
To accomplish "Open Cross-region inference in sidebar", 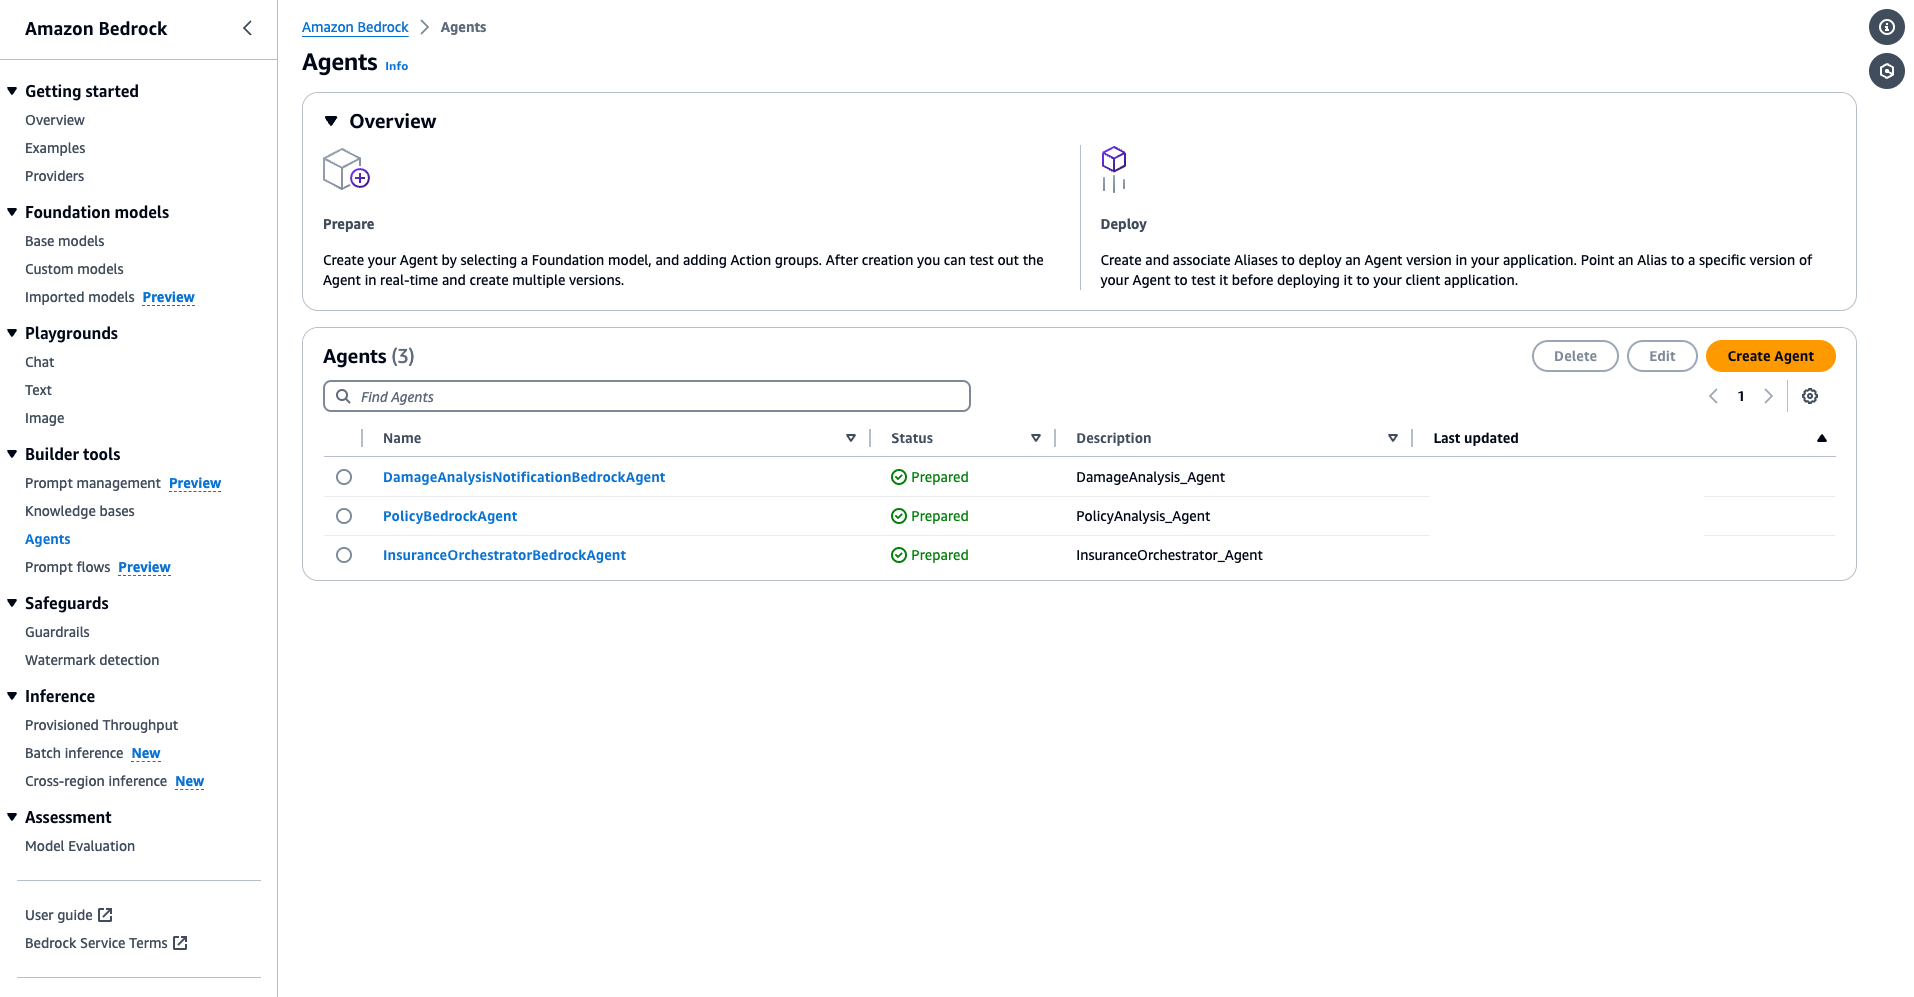I will click(96, 781).
